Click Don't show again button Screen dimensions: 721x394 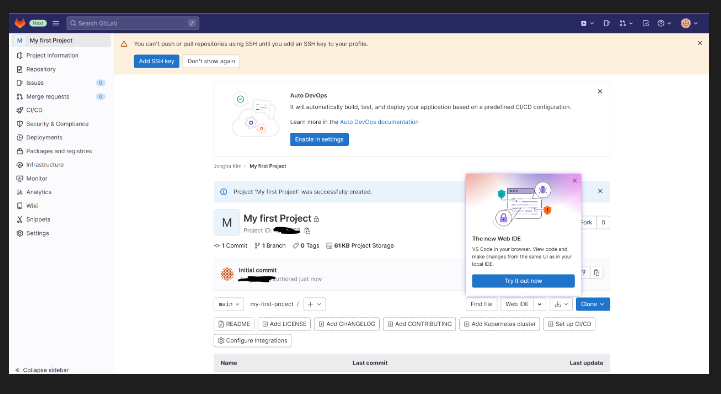(211, 61)
